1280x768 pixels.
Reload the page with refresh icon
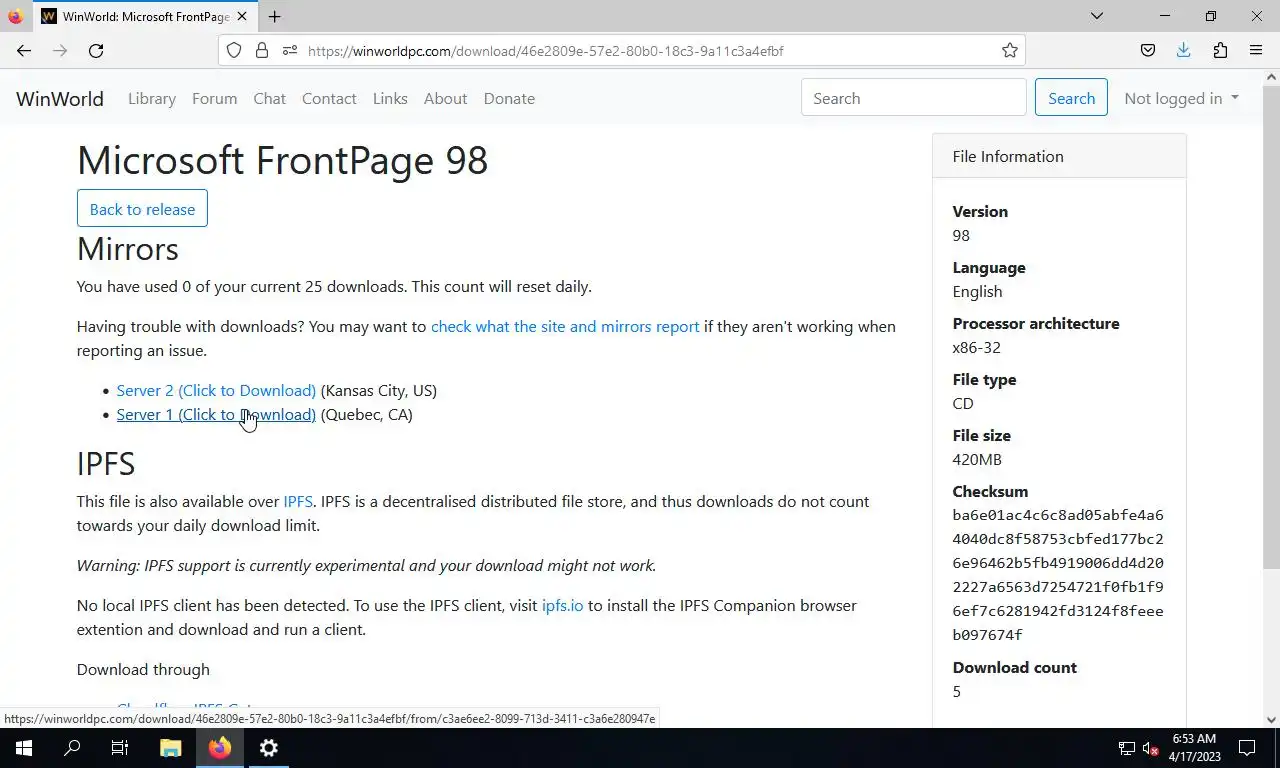pos(96,50)
